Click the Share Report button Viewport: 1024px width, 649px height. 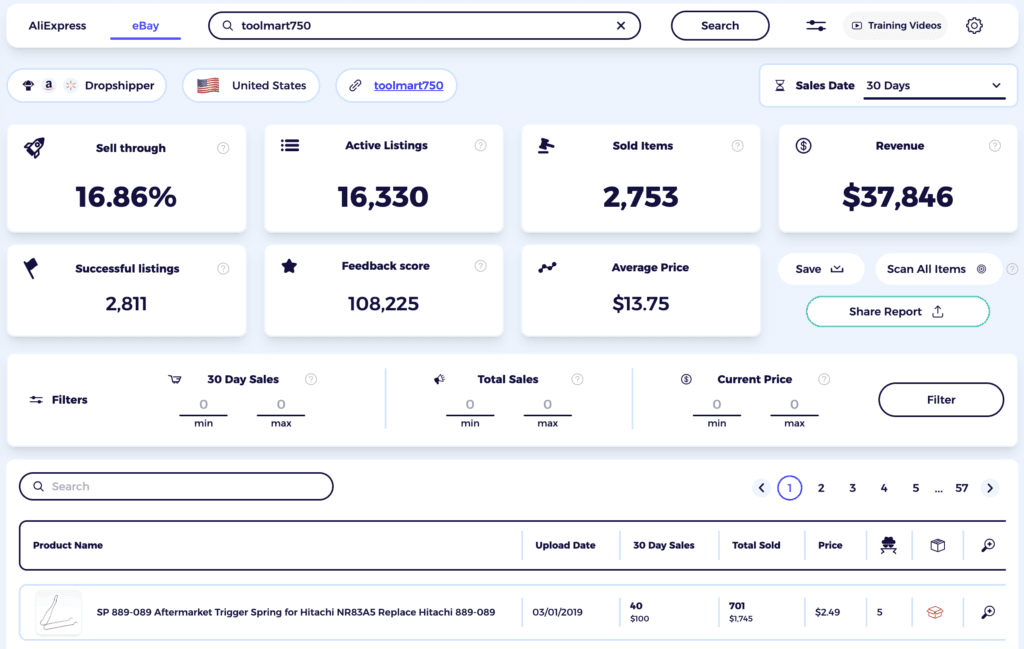tap(897, 311)
